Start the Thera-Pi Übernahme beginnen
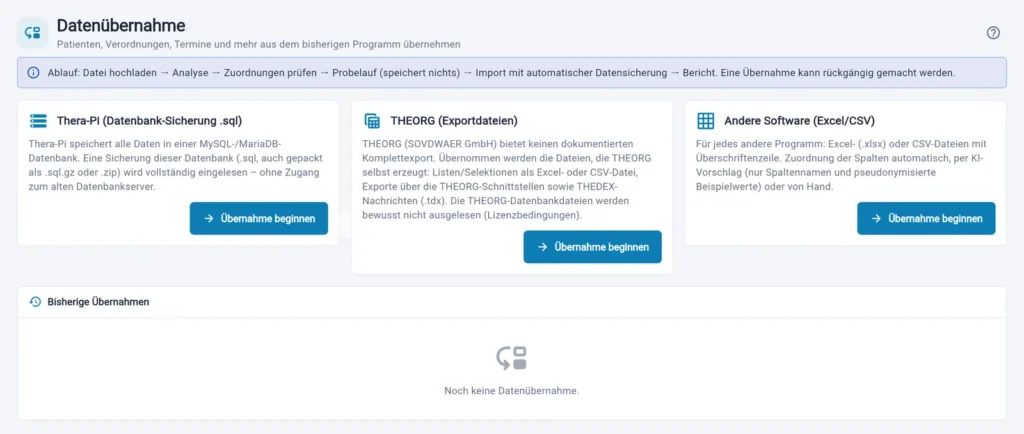Screen dimensions: 1024x434 tap(259, 219)
